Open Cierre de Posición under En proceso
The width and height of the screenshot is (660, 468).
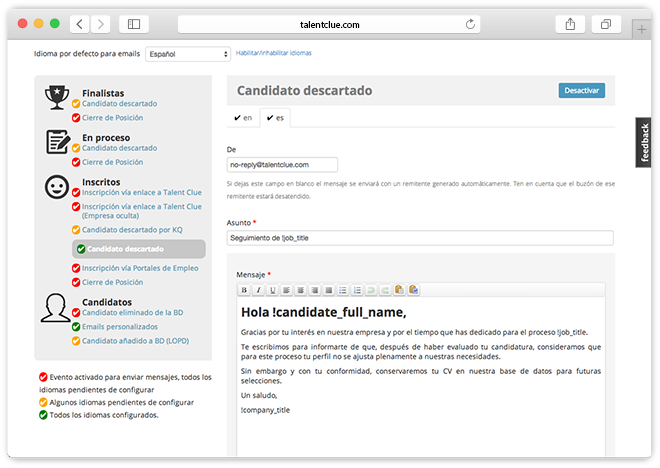[x=112, y=162]
